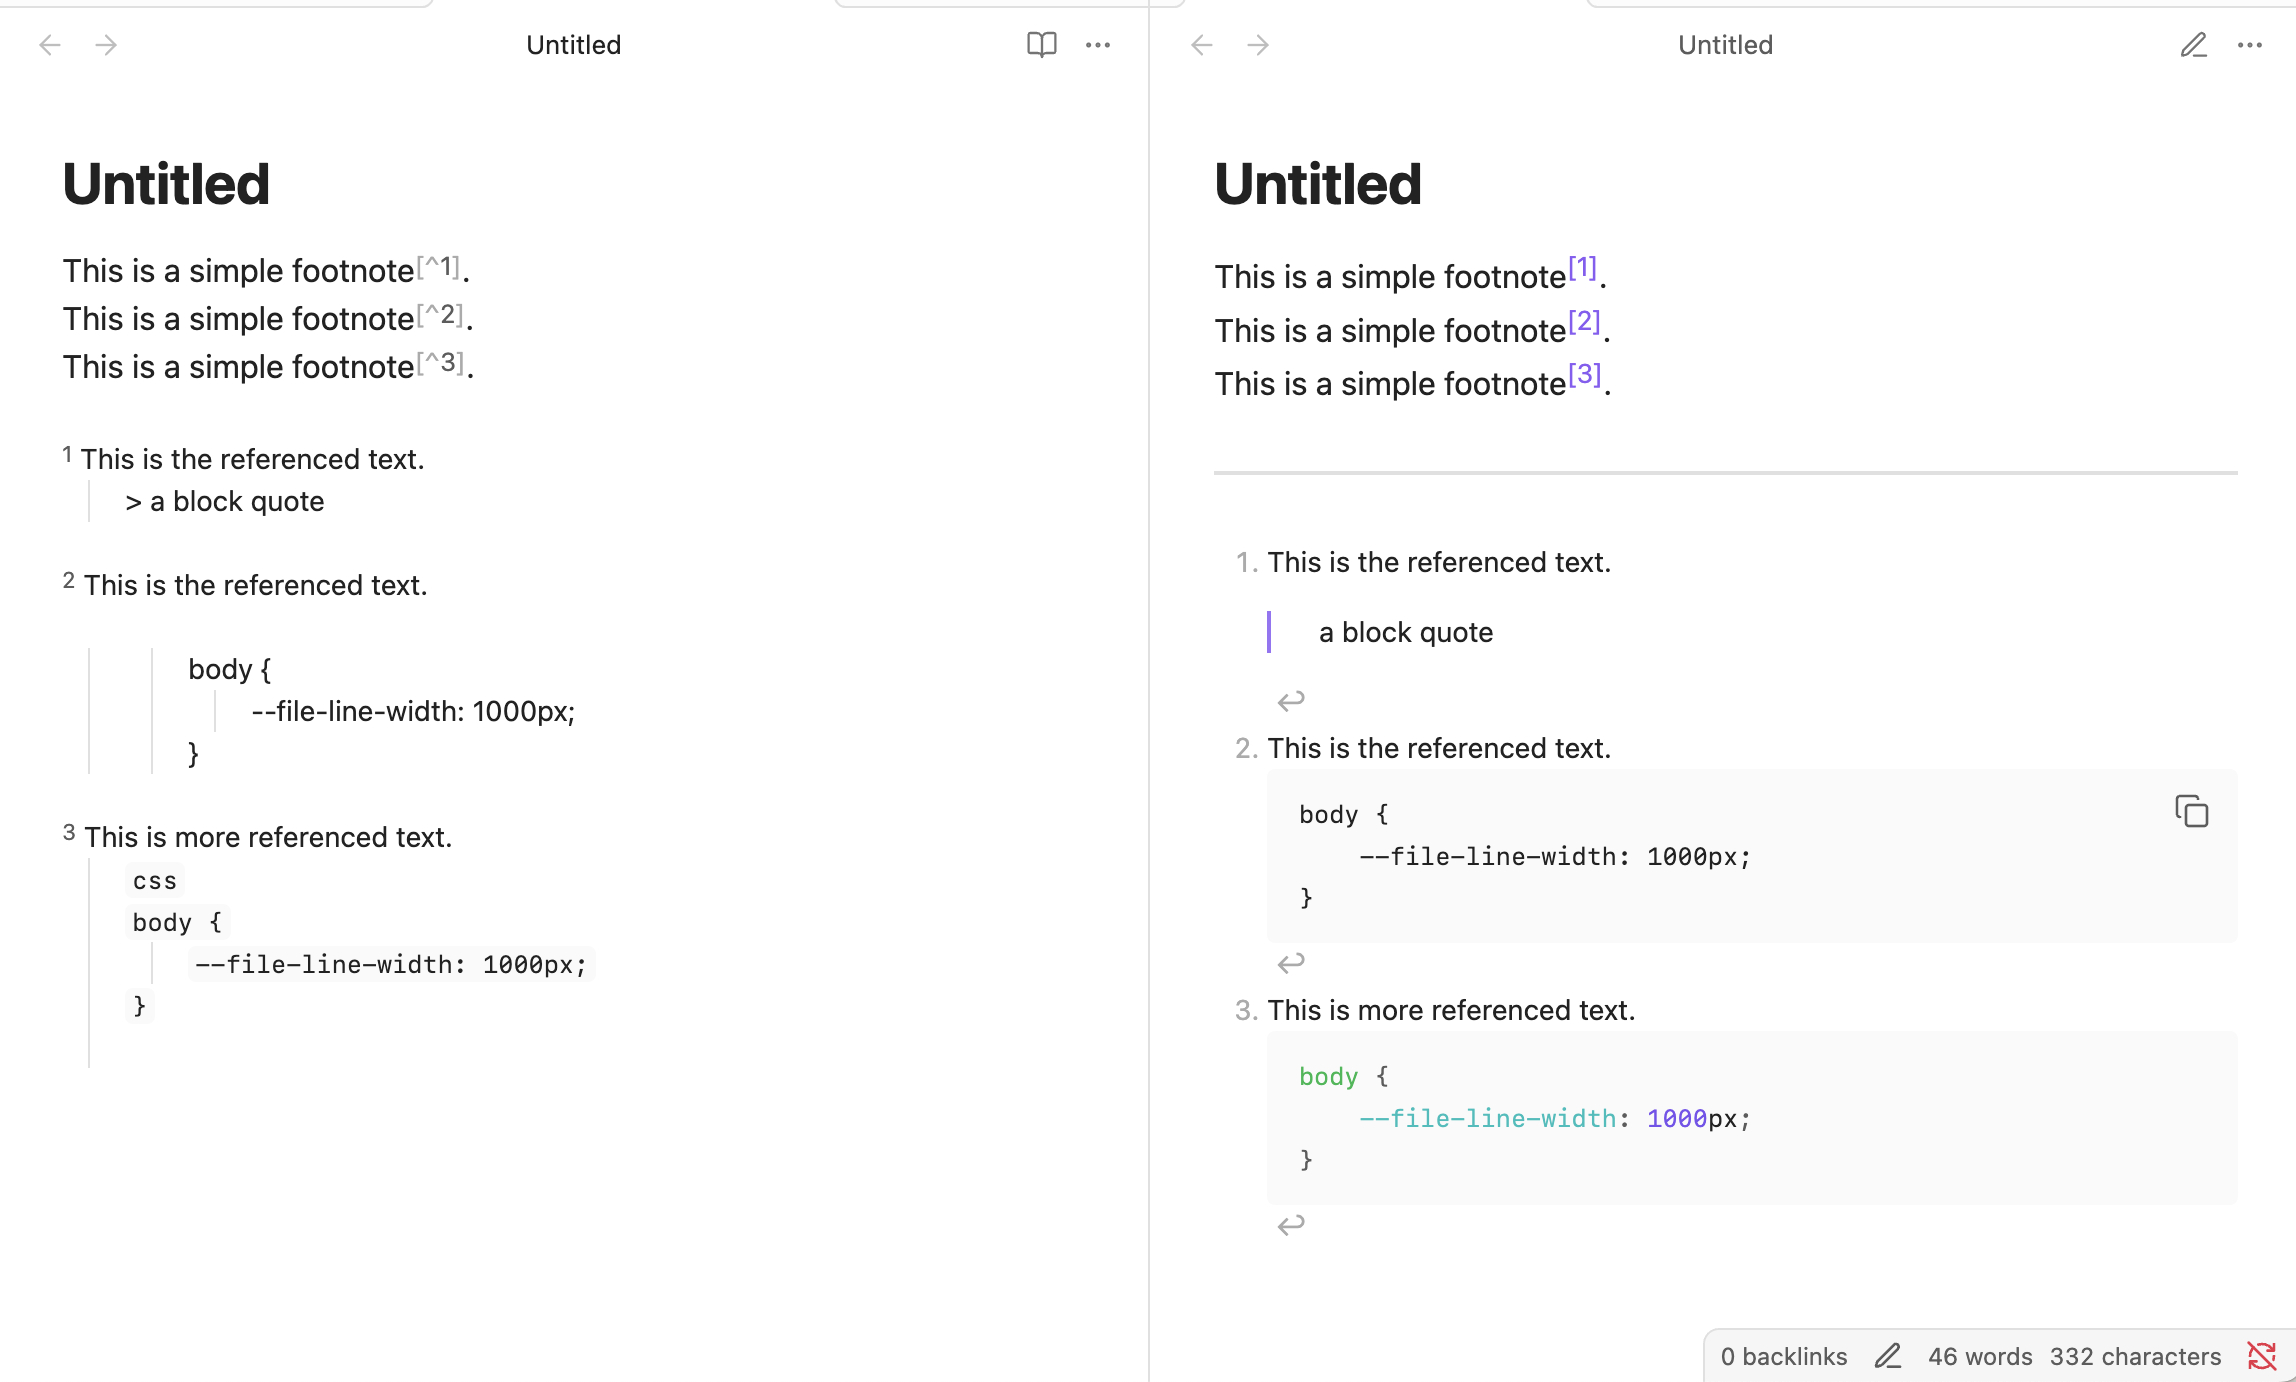Follow the [3] footnote reference link
Viewport: 2296px width, 1382px height.
[x=1584, y=375]
